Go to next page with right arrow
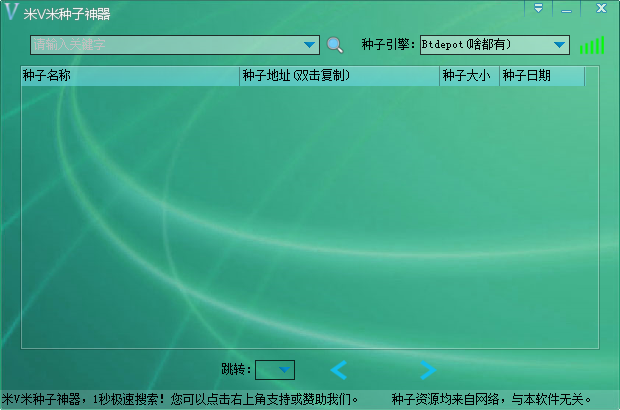Screen dimensions: 620x410 [427, 371]
